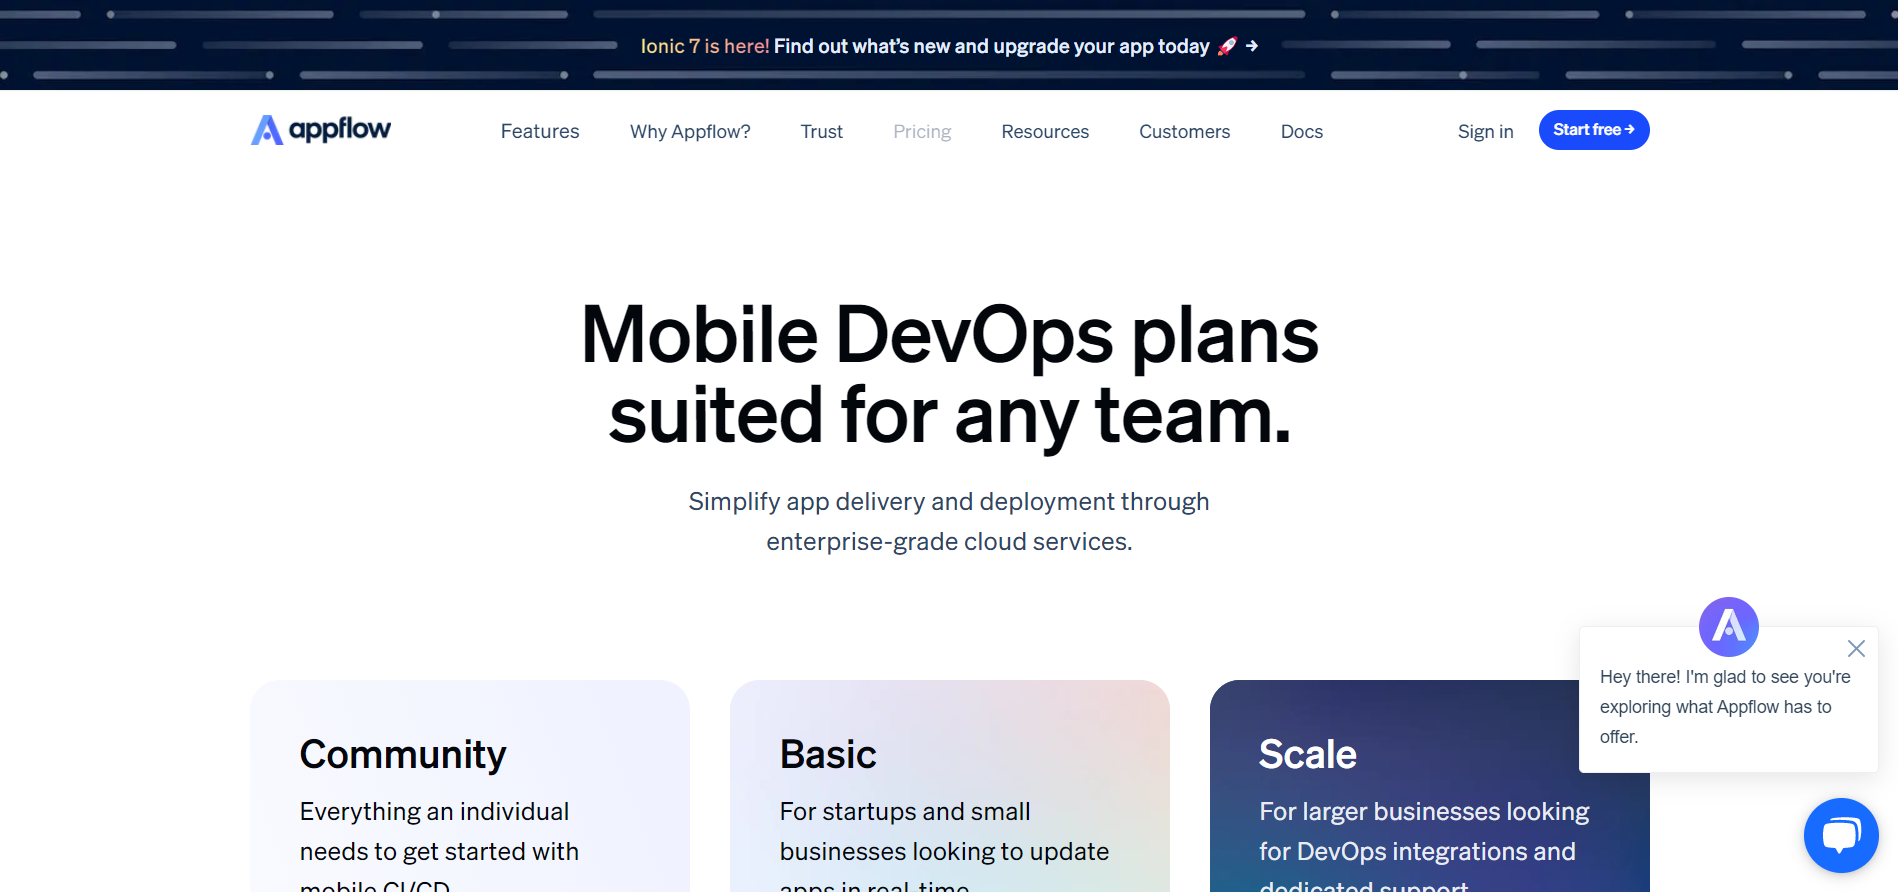Visit the Customers page
The image size is (1898, 892).
click(1184, 132)
